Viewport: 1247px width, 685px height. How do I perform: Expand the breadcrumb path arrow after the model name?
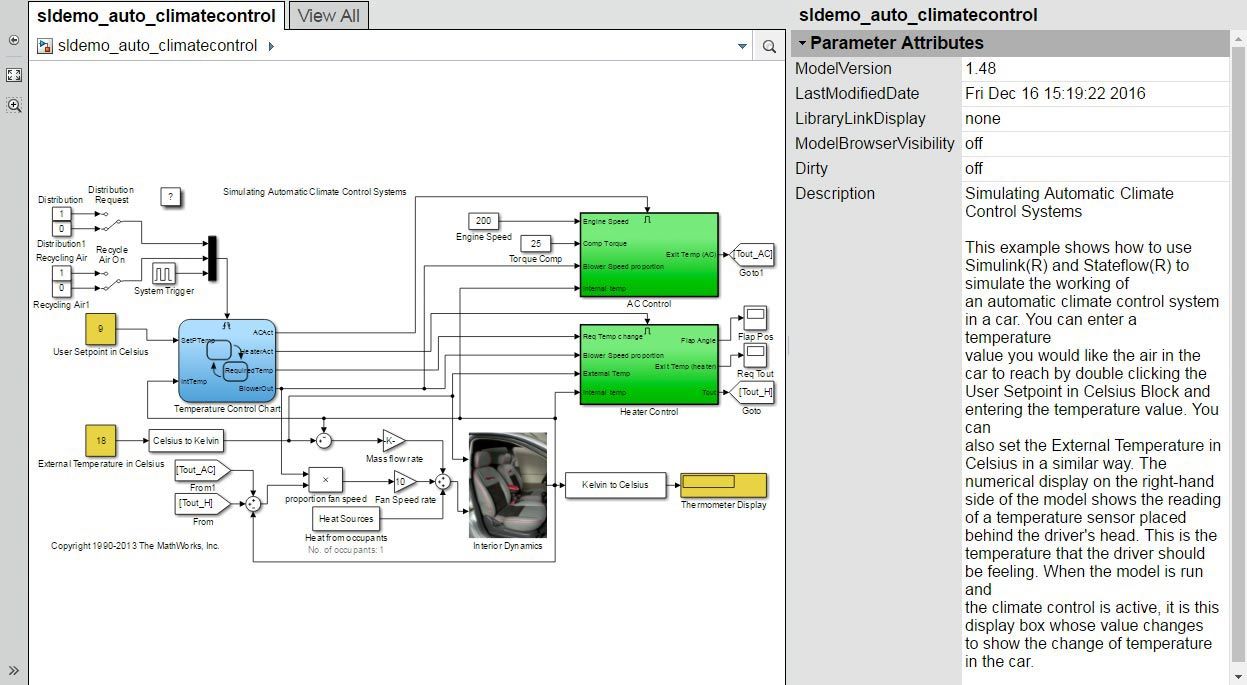pyautogui.click(x=271, y=46)
